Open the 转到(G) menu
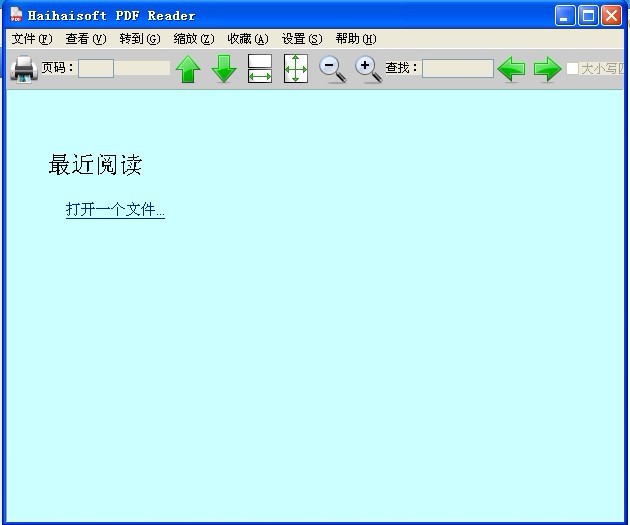 coord(140,39)
